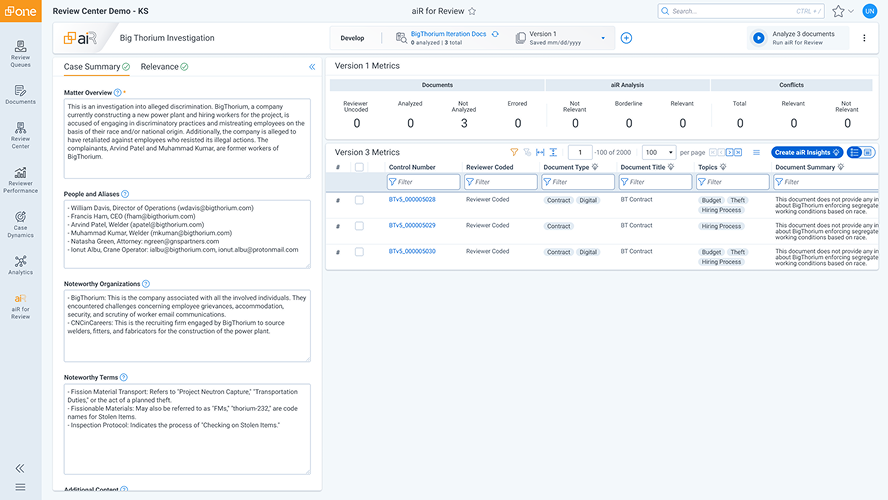Image resolution: width=888 pixels, height=500 pixels.
Task: Open the user avatar UN menu
Action: 869,11
